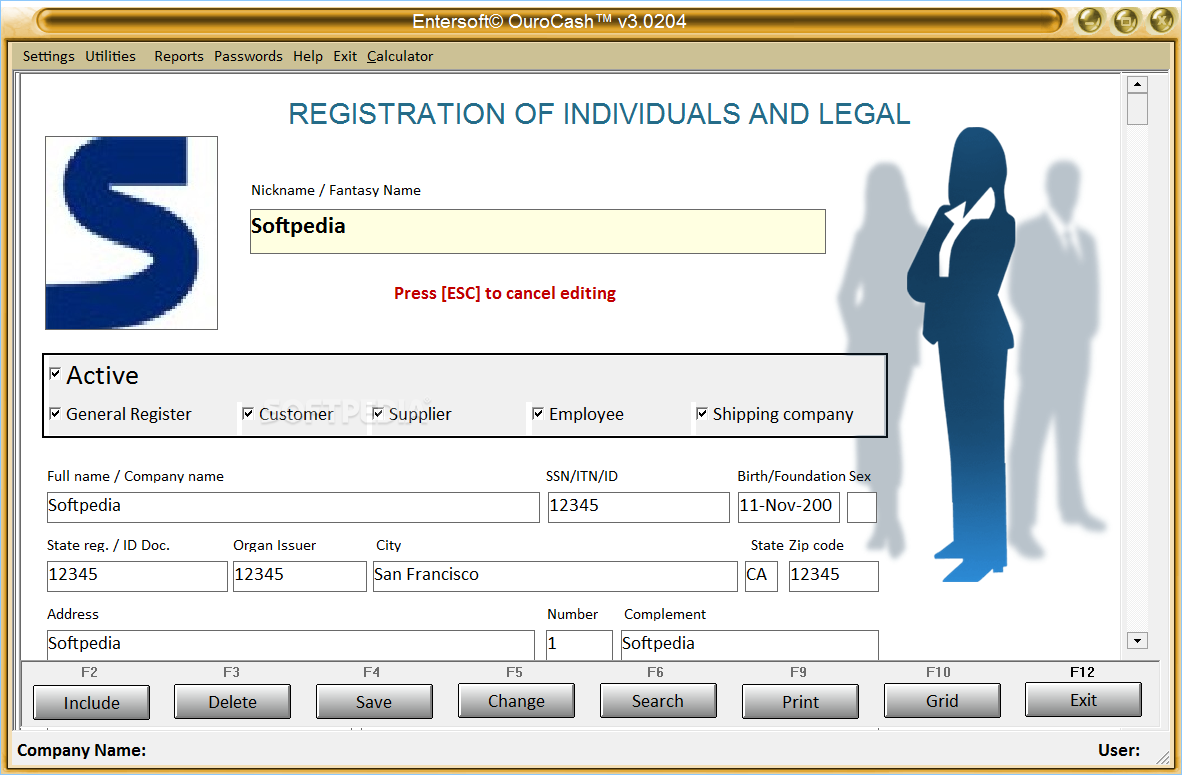This screenshot has height=775, width=1182.
Task: Toggle the Customer checkbox
Action: point(248,414)
